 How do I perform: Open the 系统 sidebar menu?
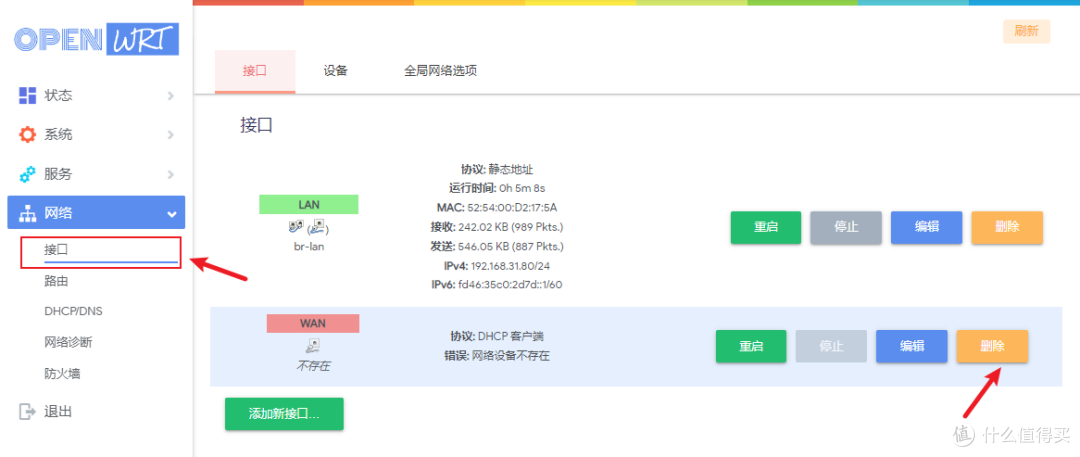[96, 135]
